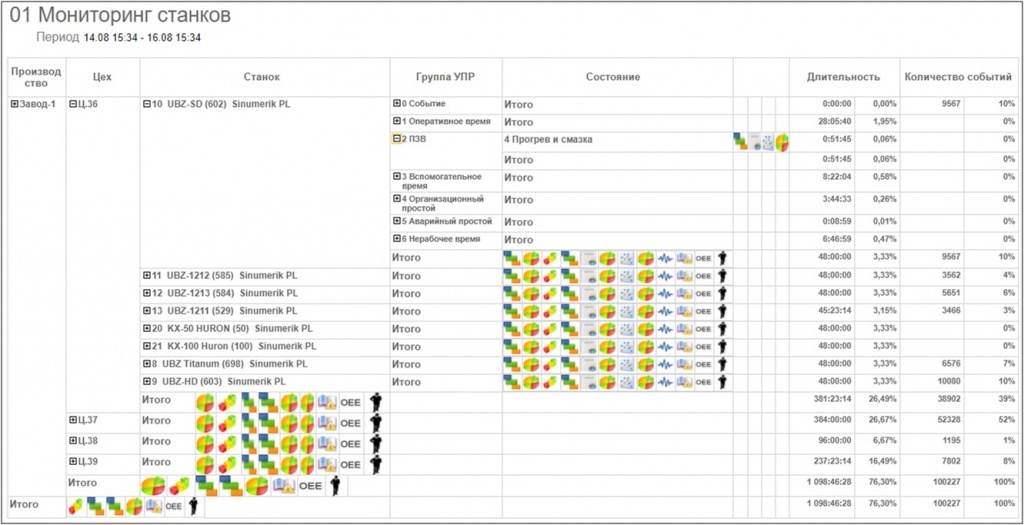
Task: Expand the 4 Организационный простой group
Action: (396, 199)
